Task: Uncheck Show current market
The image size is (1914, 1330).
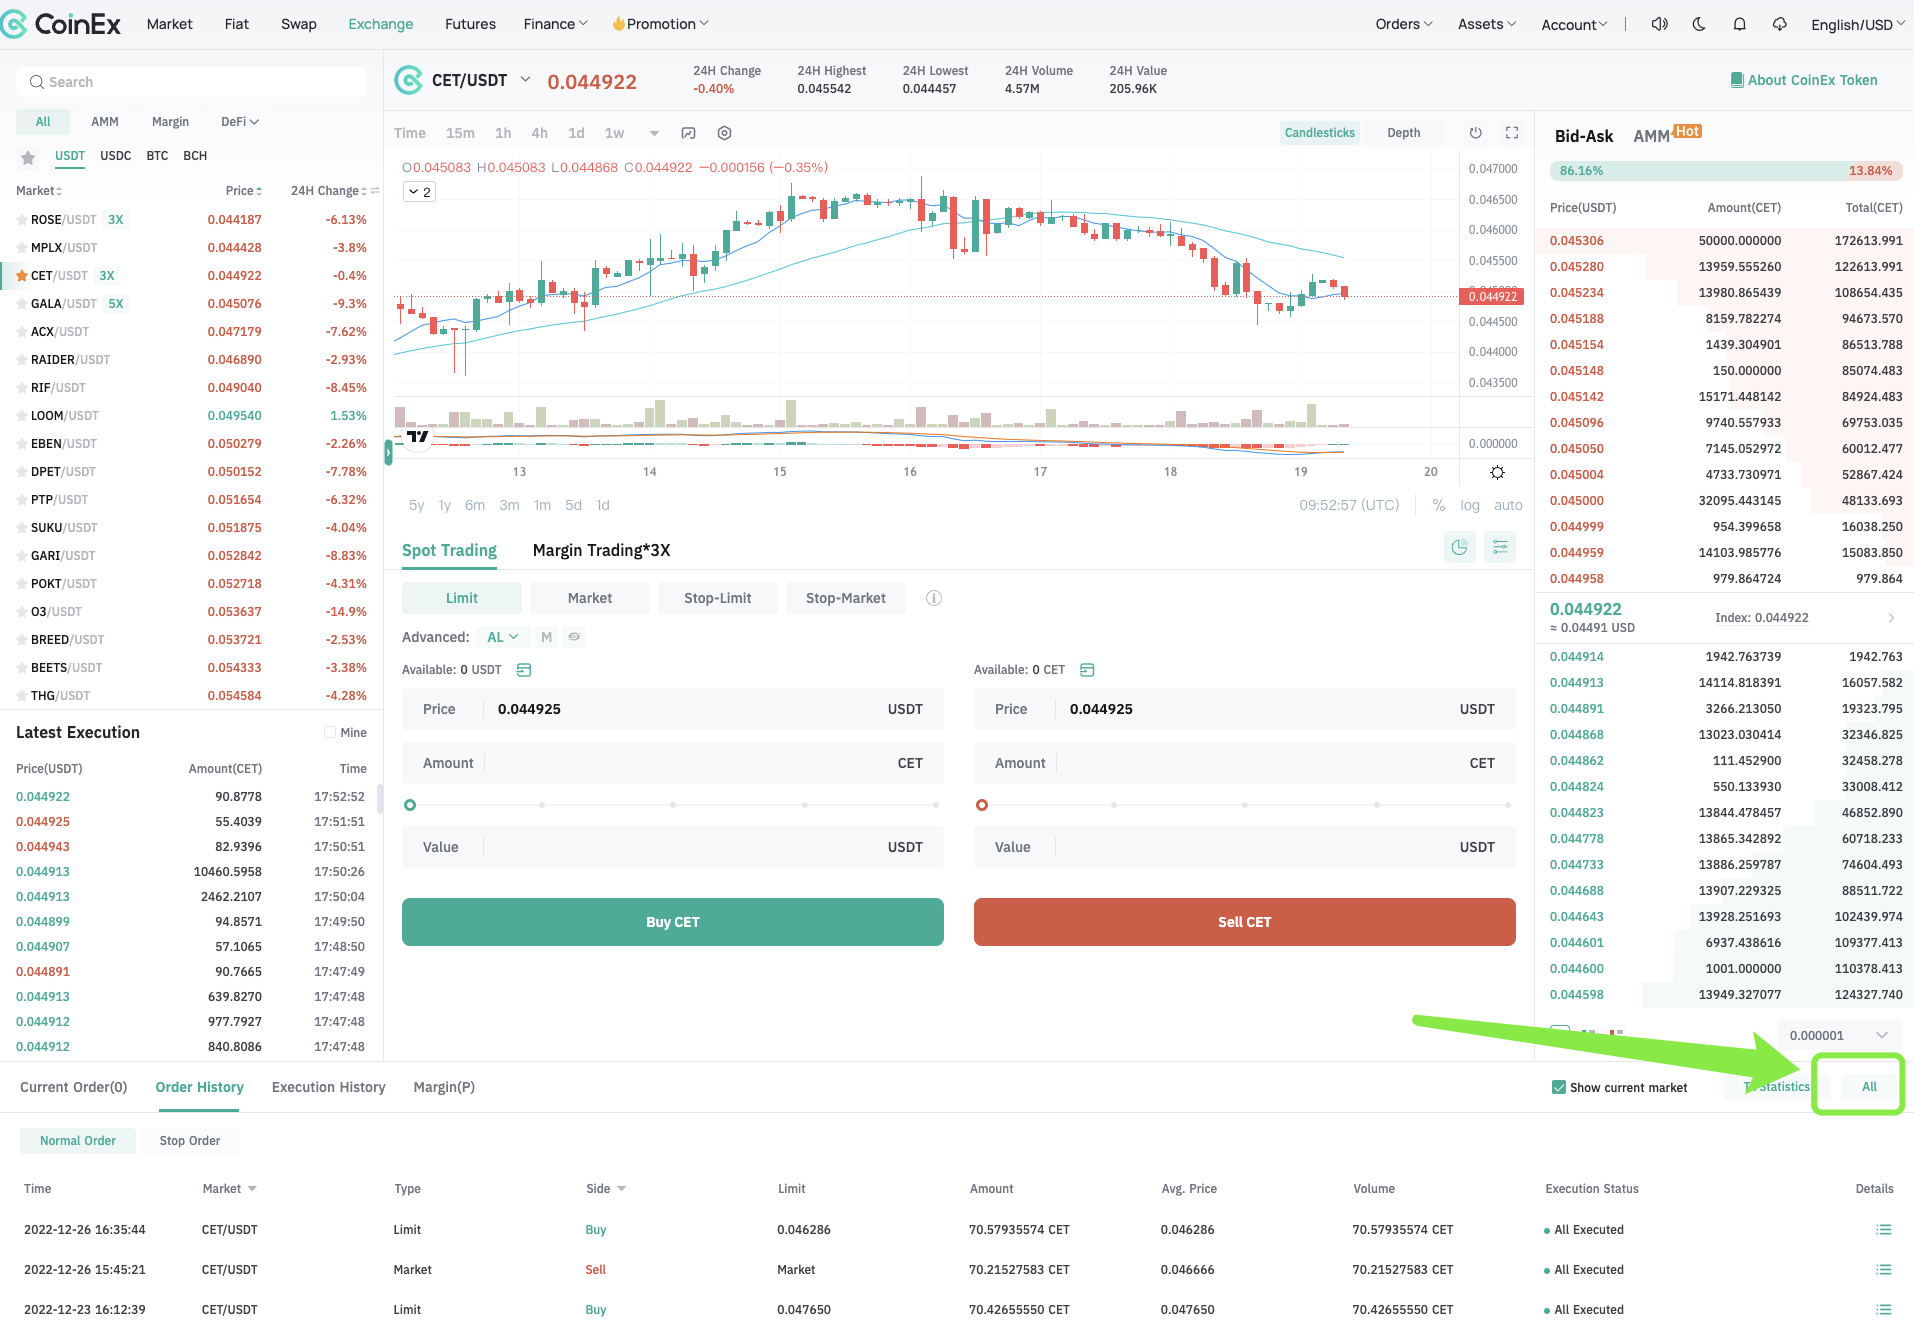Action: point(1559,1087)
